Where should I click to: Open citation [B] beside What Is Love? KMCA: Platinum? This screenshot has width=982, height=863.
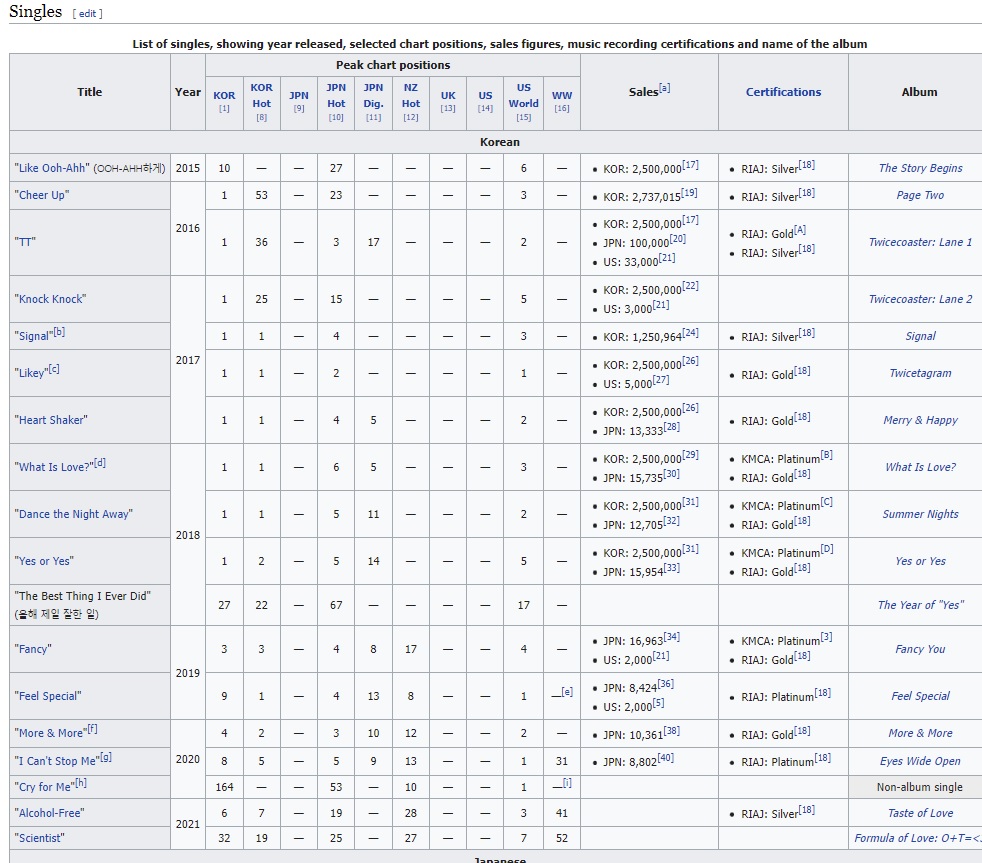click(x=827, y=455)
